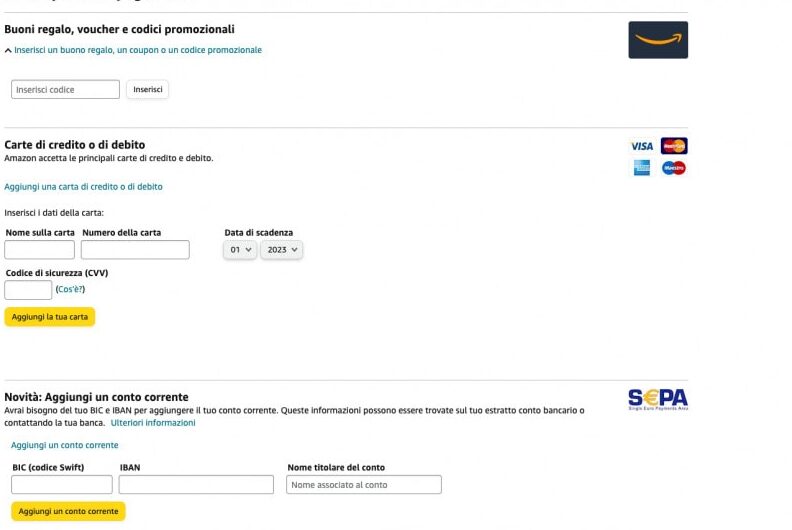Click the SEPA logo

[658, 399]
